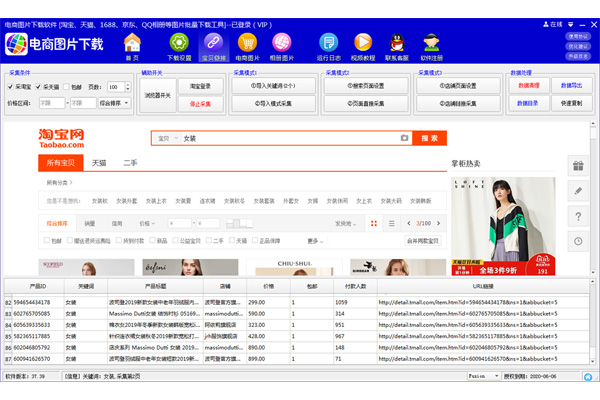This screenshot has width=600, height=400.
Task: Open 下载设置 download settings
Action: 179,44
